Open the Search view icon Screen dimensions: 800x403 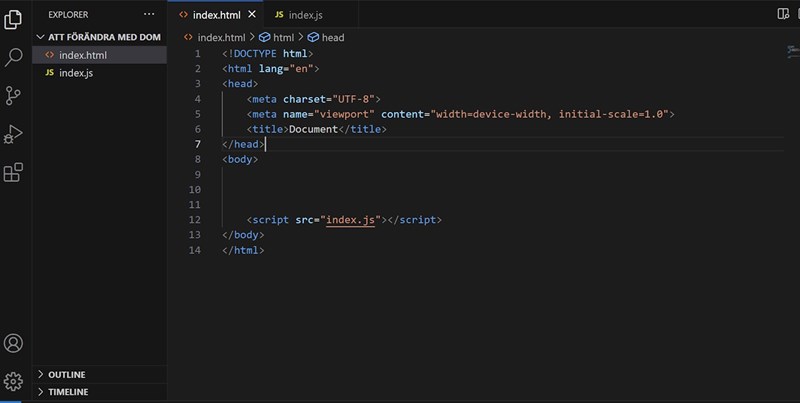point(14,57)
